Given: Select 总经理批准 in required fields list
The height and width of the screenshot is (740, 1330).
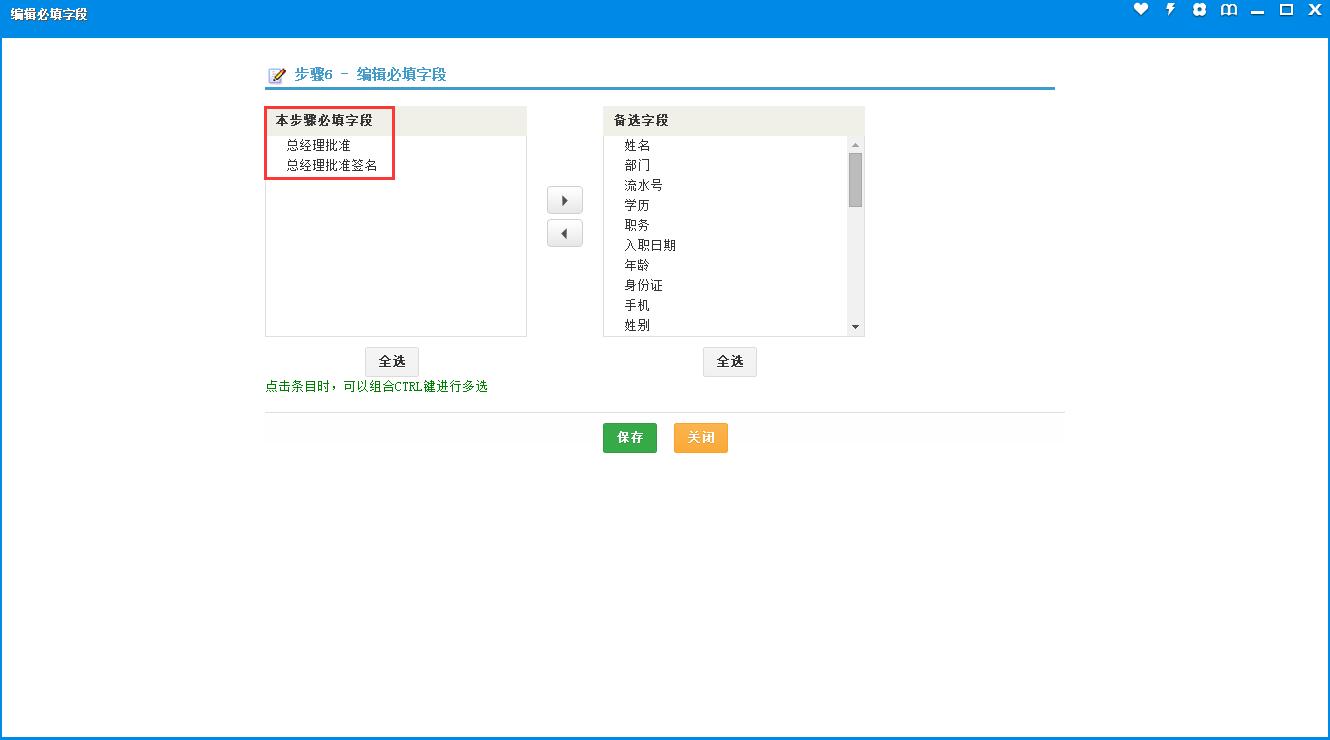Looking at the screenshot, I should (x=318, y=145).
